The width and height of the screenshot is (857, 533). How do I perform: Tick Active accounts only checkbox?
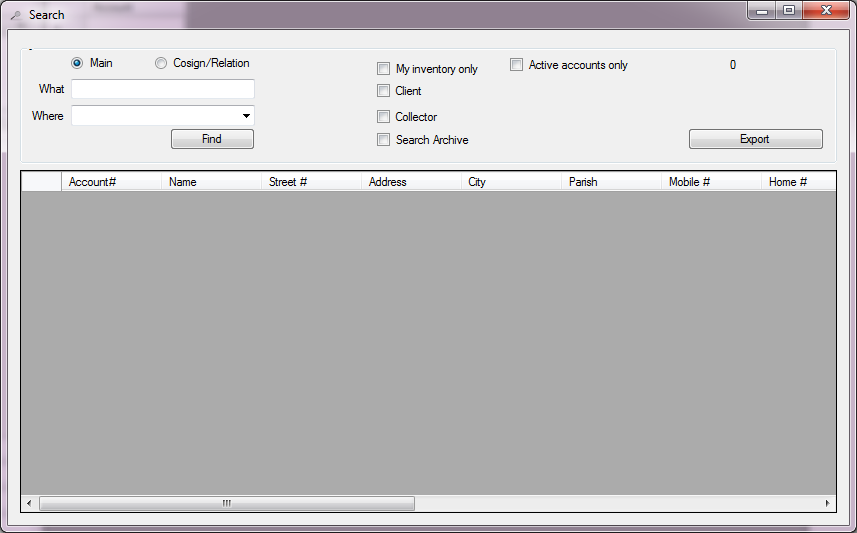point(516,65)
